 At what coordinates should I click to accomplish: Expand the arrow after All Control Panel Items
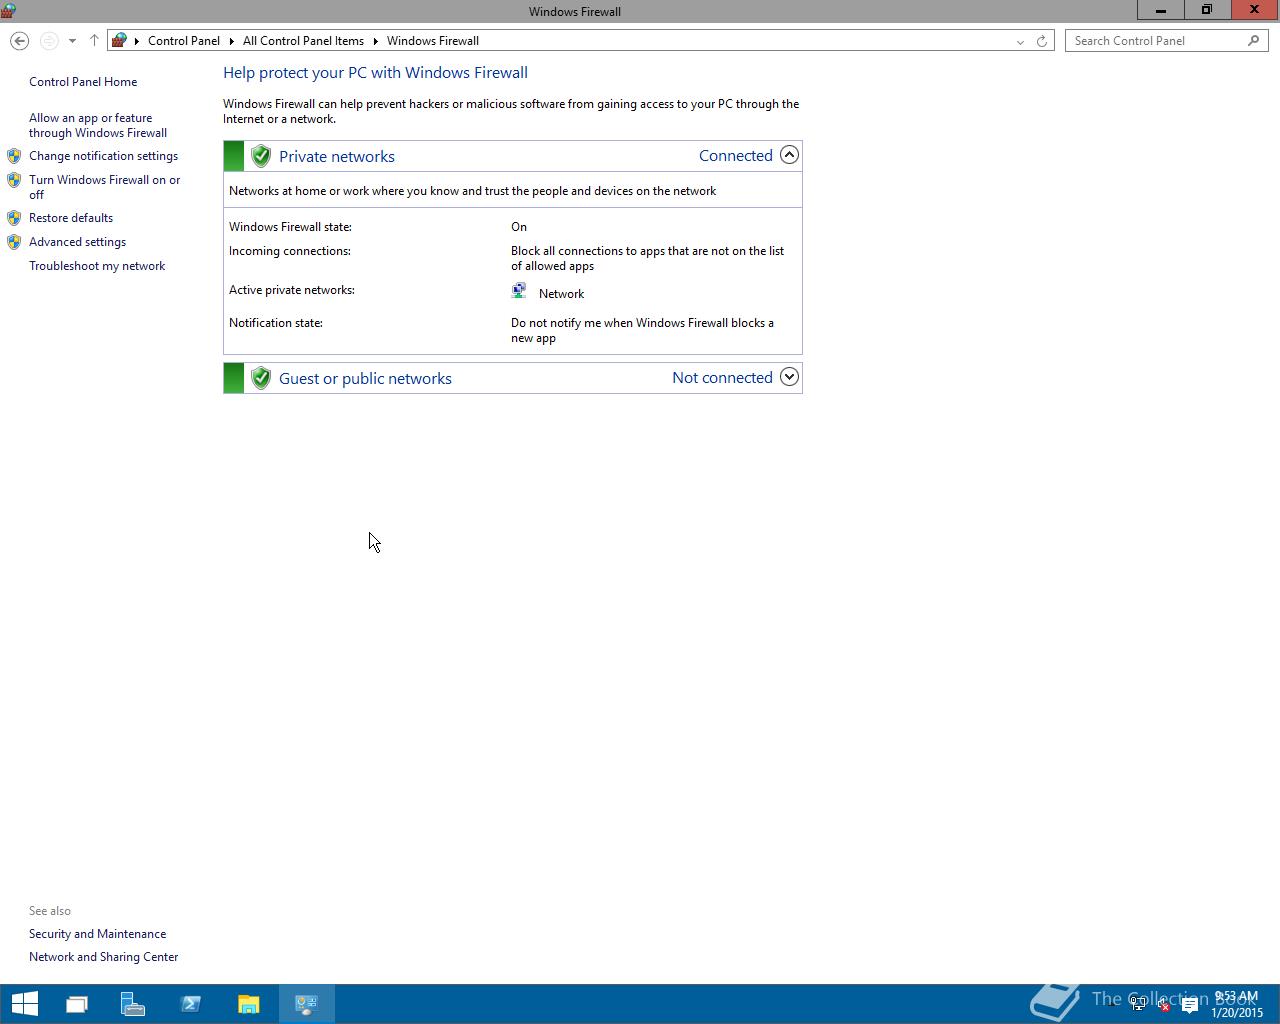tap(376, 41)
